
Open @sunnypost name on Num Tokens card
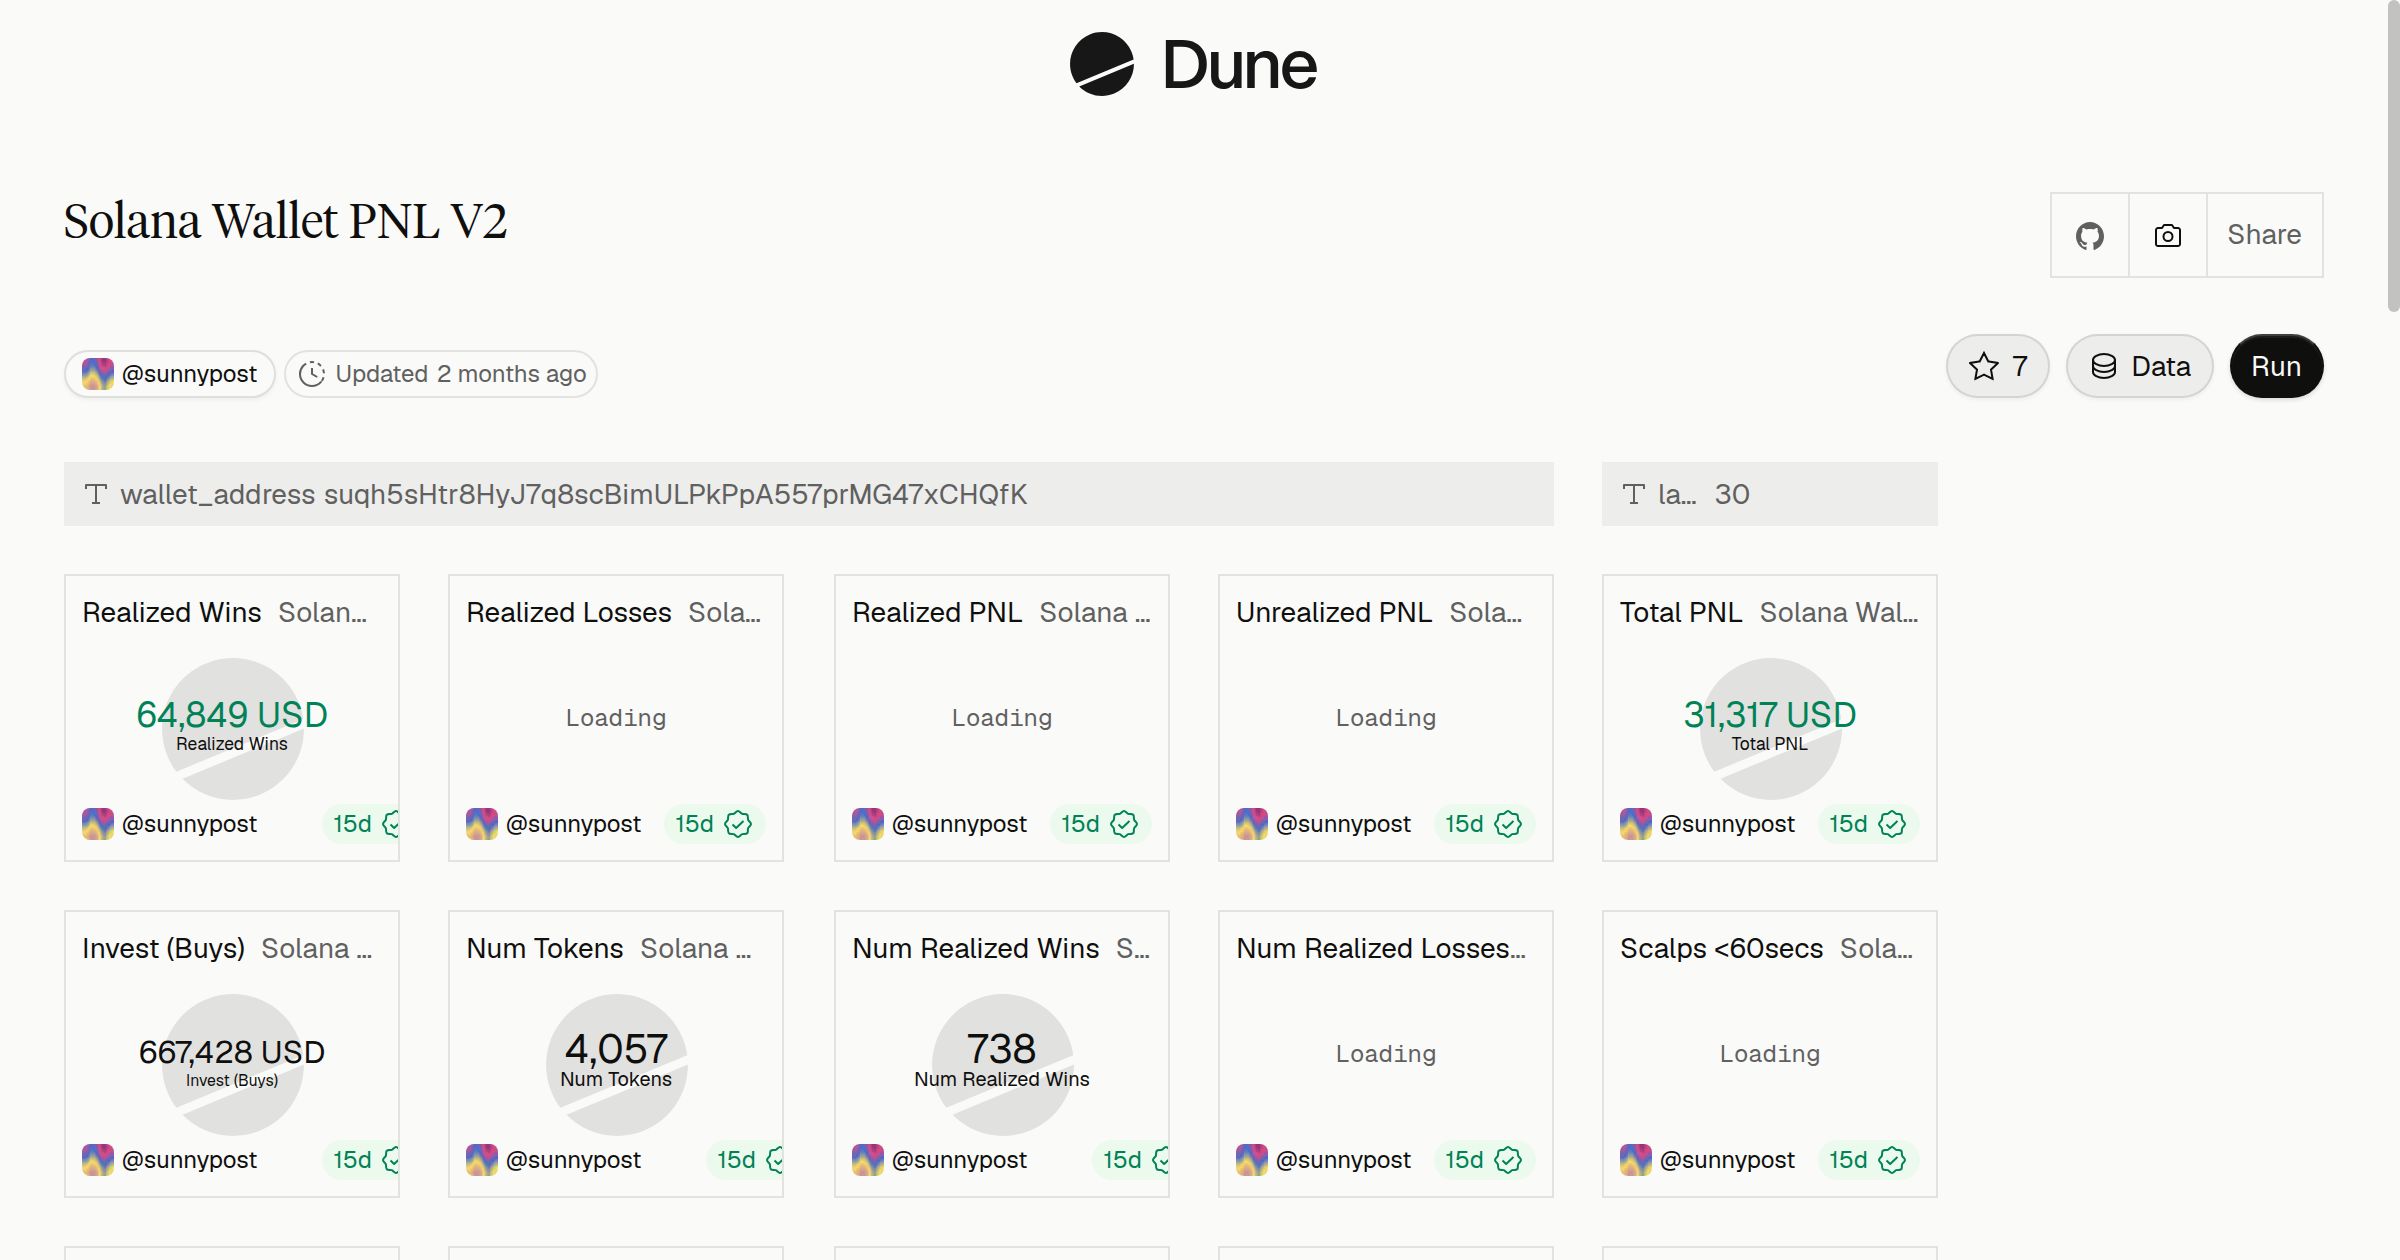click(x=573, y=1160)
